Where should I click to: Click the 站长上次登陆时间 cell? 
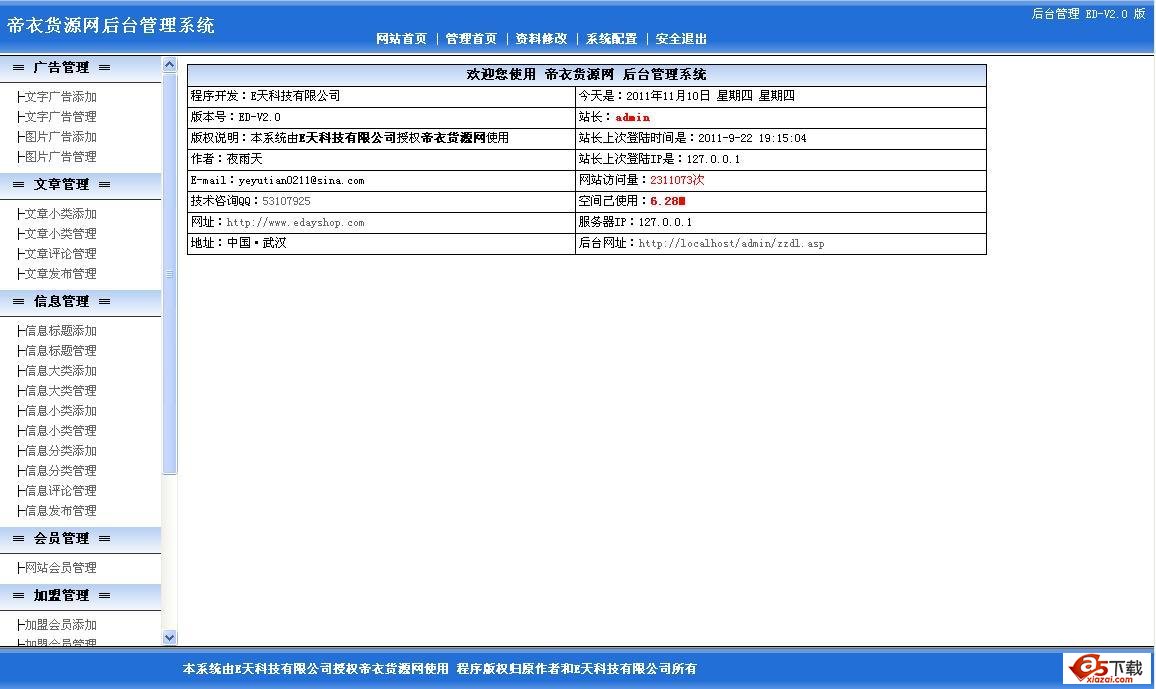[x=781, y=139]
